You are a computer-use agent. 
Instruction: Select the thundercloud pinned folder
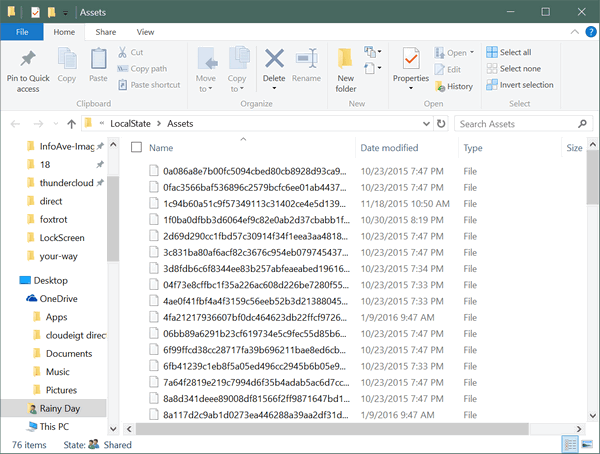tap(65, 183)
